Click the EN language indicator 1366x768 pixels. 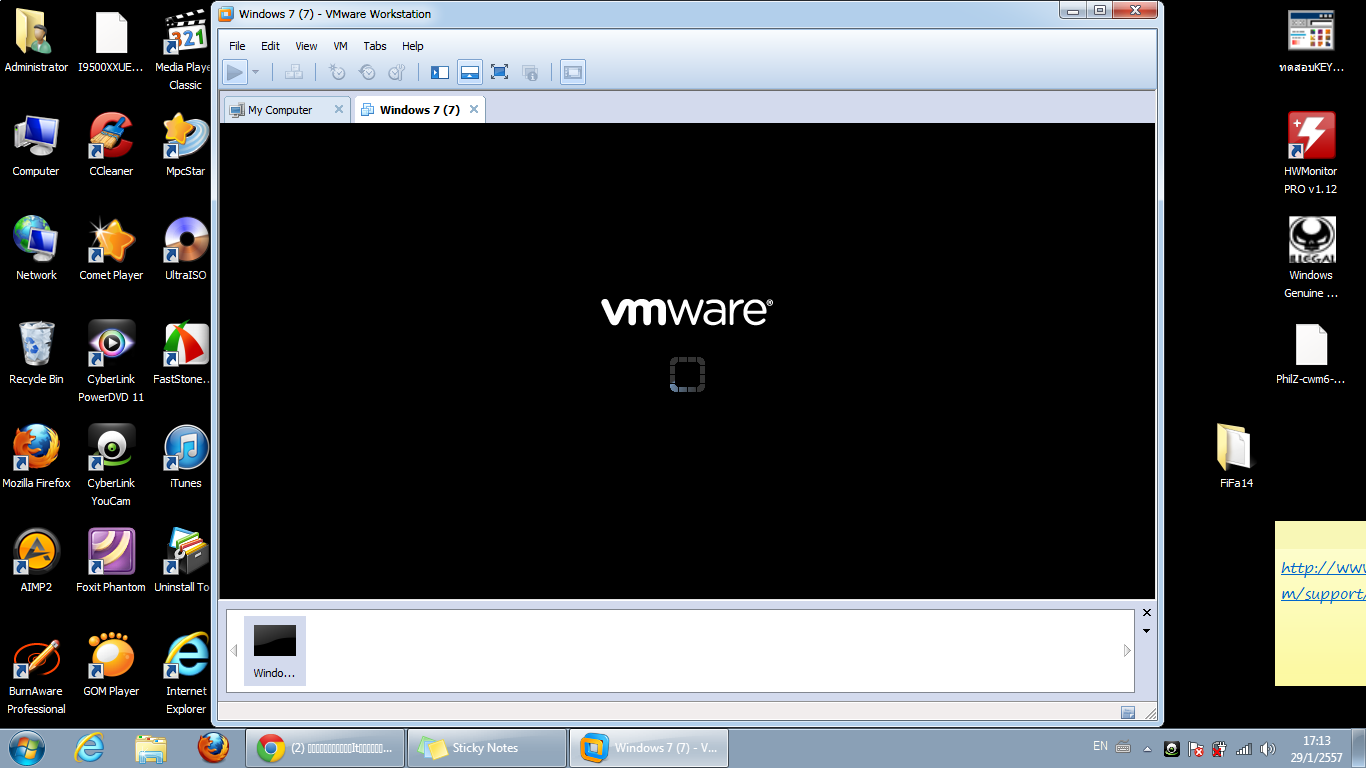(x=1100, y=746)
